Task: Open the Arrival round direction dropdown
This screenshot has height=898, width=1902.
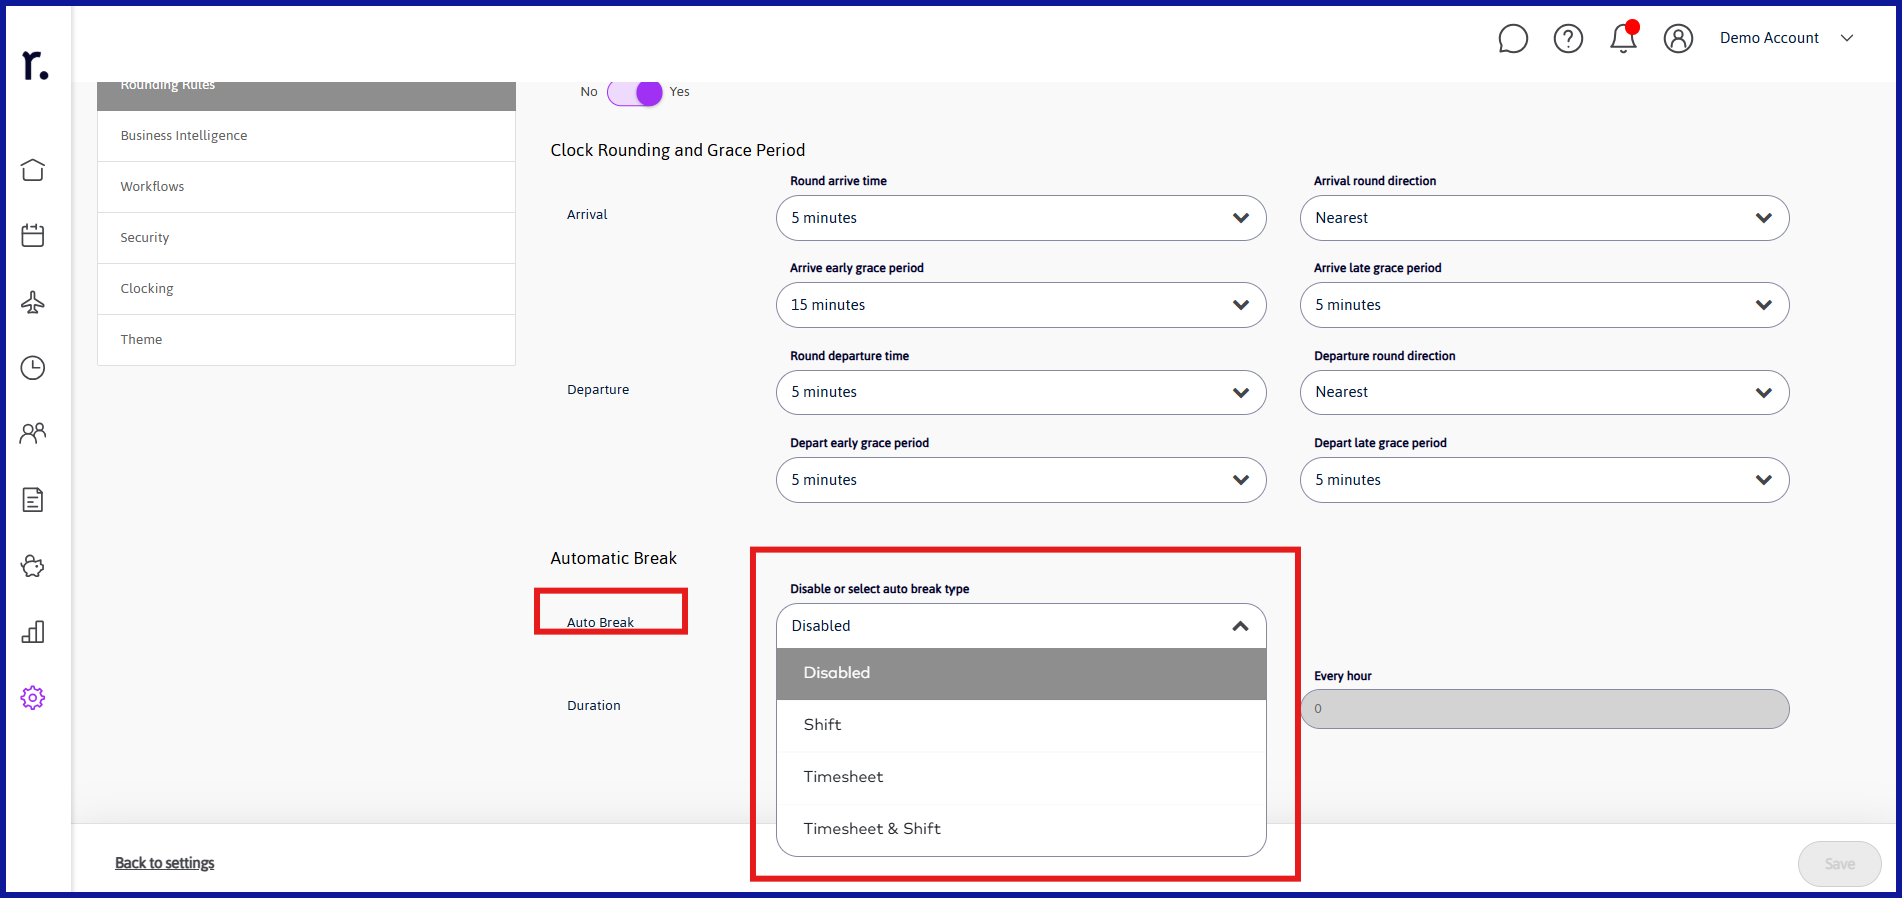Action: coord(1544,218)
